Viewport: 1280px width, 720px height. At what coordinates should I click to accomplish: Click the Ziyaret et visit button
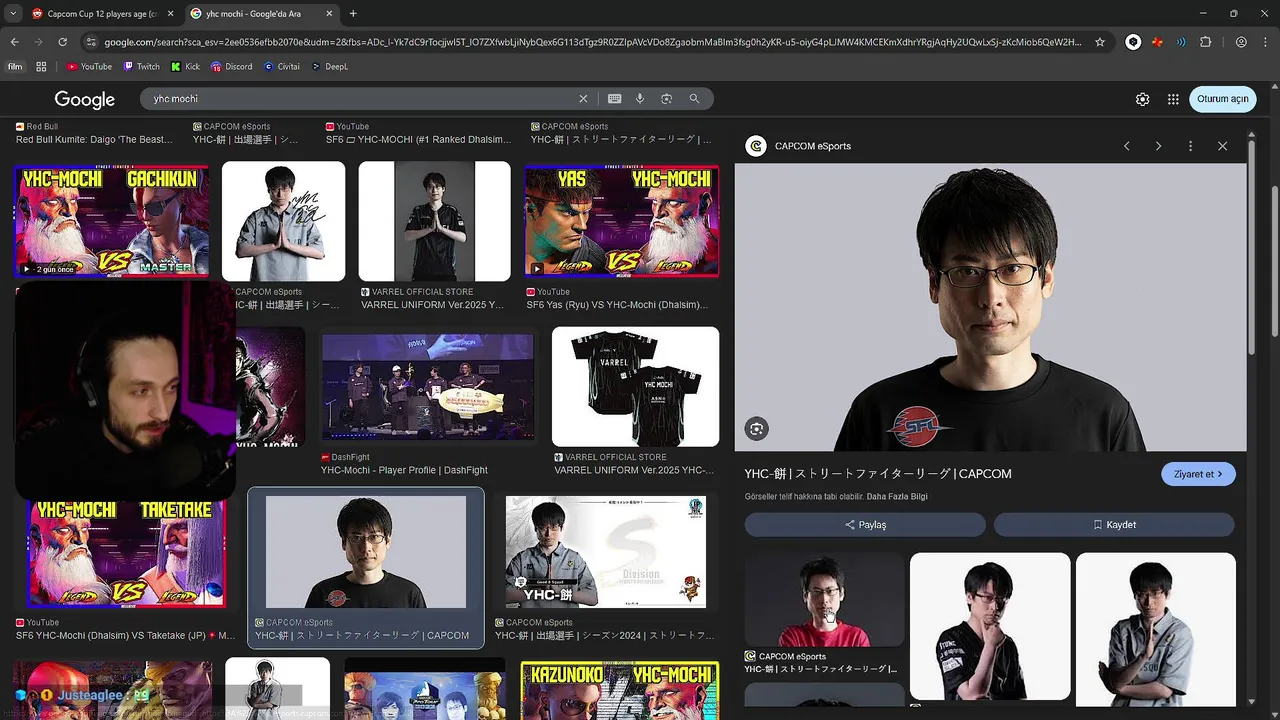click(1198, 474)
